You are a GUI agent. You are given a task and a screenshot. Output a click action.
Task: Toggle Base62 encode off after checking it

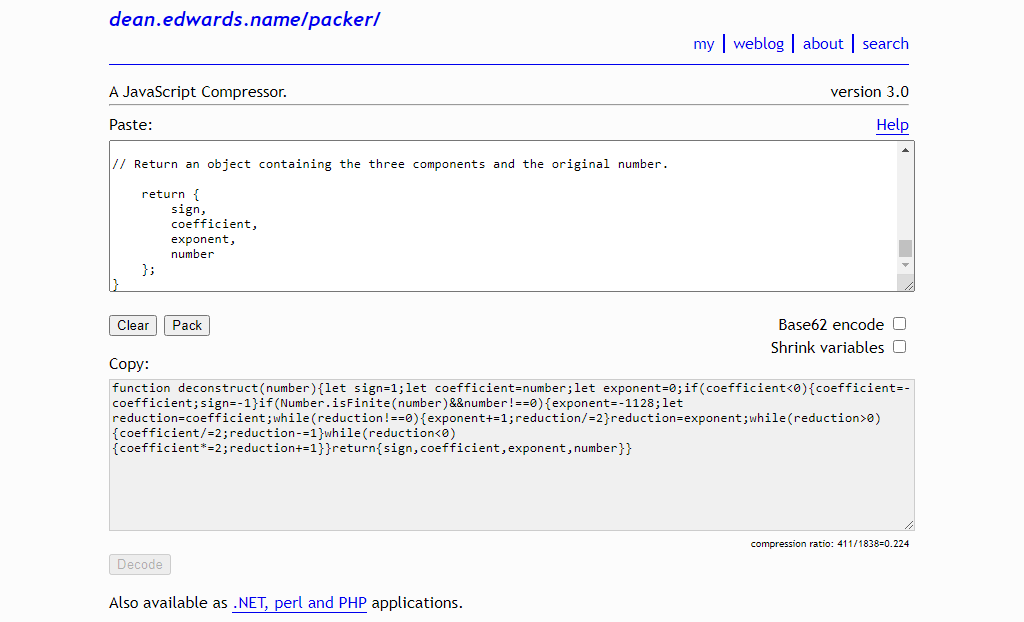coord(899,323)
